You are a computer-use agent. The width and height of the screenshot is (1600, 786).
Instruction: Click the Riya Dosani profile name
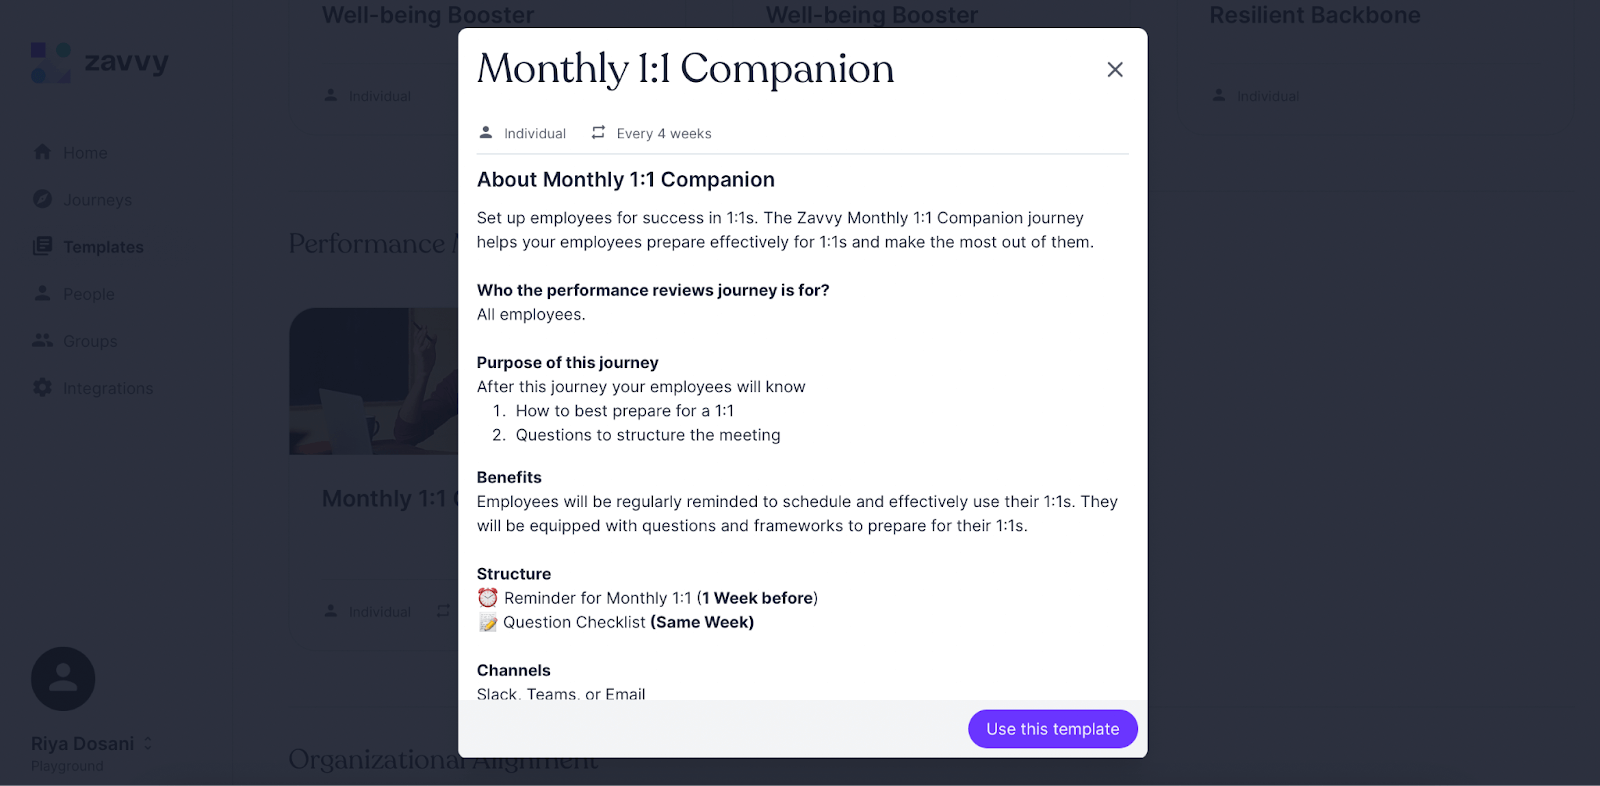(82, 743)
